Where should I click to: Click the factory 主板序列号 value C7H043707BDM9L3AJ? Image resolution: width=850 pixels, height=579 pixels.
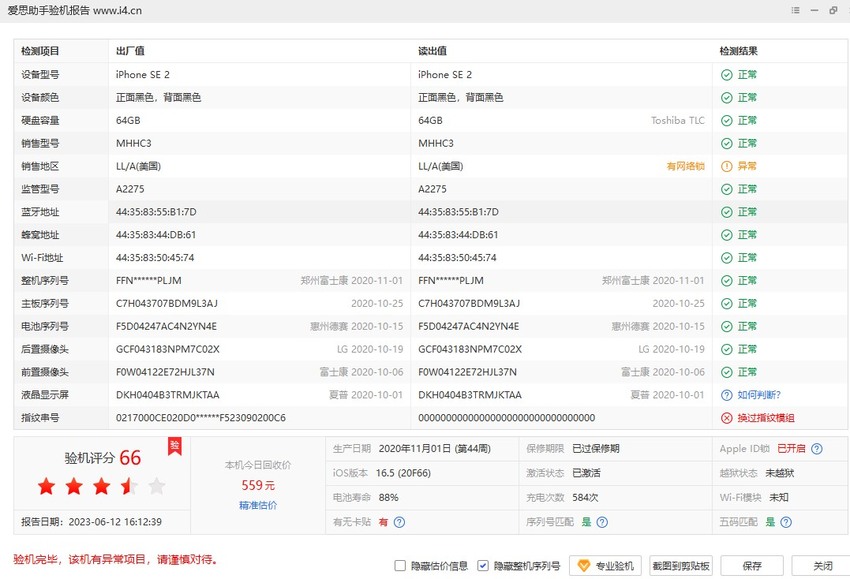click(166, 304)
